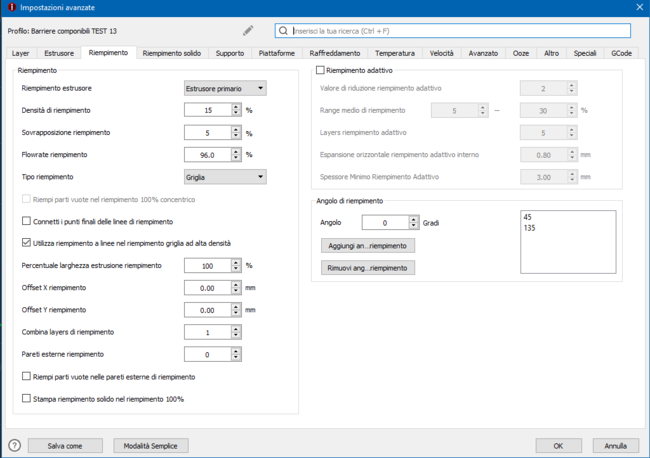Viewport: 650px width, 458px height.
Task: Click the pencil icon to edit profile name
Action: 248,31
